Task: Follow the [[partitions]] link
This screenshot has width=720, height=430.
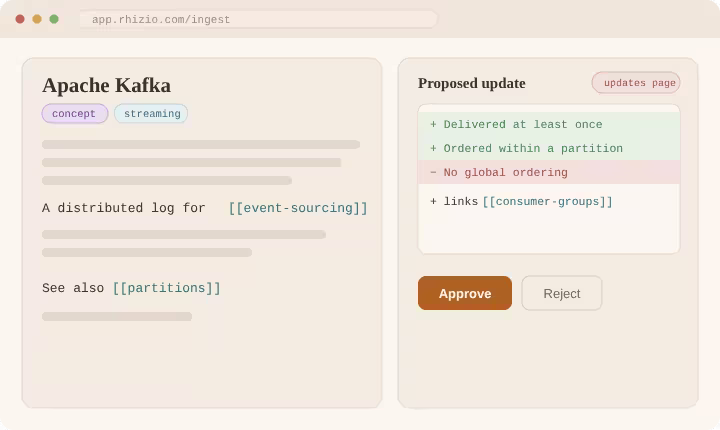Action: pos(167,288)
